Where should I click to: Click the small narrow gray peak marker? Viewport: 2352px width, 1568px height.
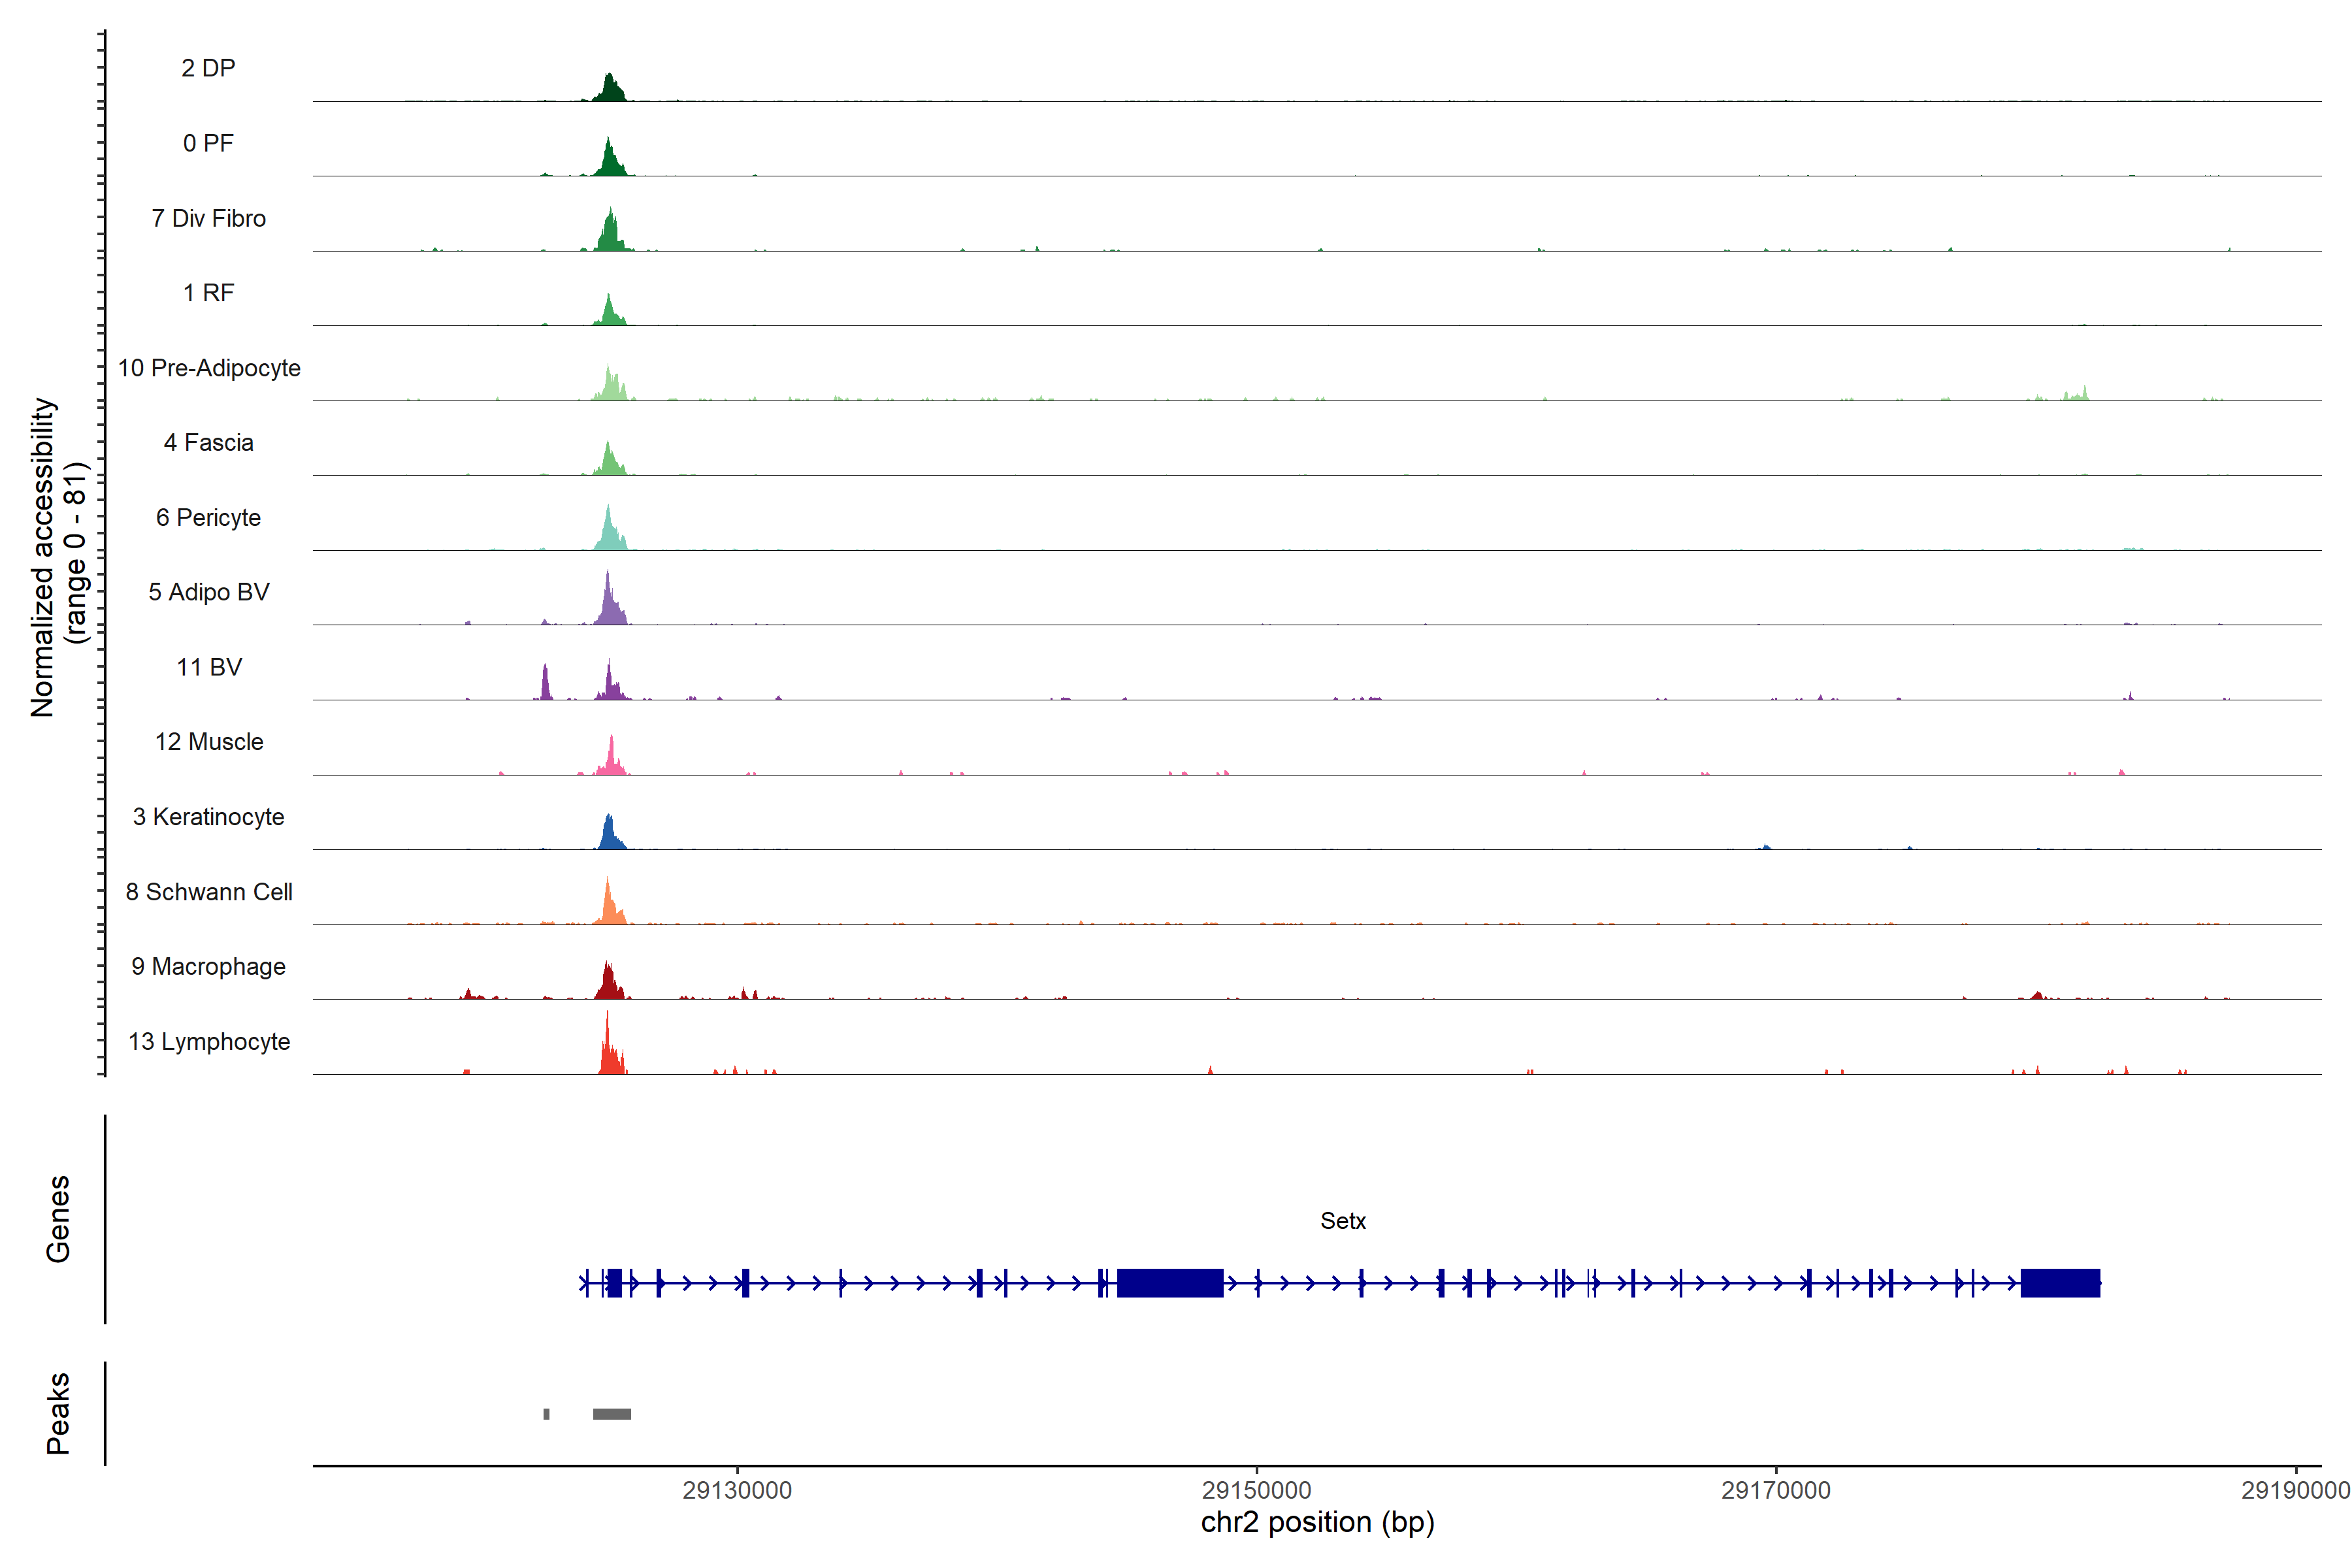[x=546, y=1414]
